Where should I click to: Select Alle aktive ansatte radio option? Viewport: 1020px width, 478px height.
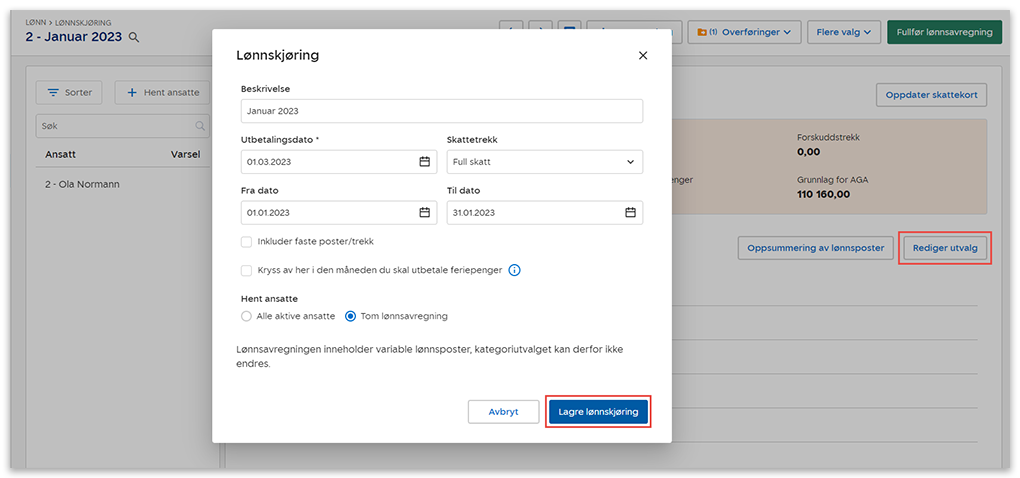coord(247,316)
